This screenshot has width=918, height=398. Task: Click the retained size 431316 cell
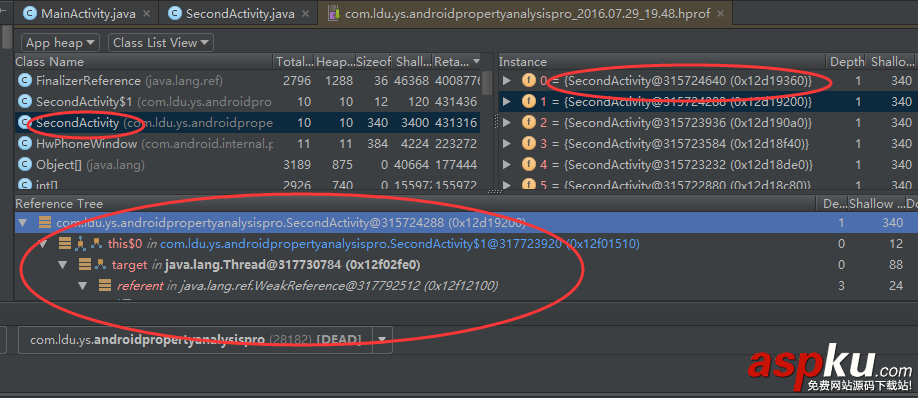point(456,123)
